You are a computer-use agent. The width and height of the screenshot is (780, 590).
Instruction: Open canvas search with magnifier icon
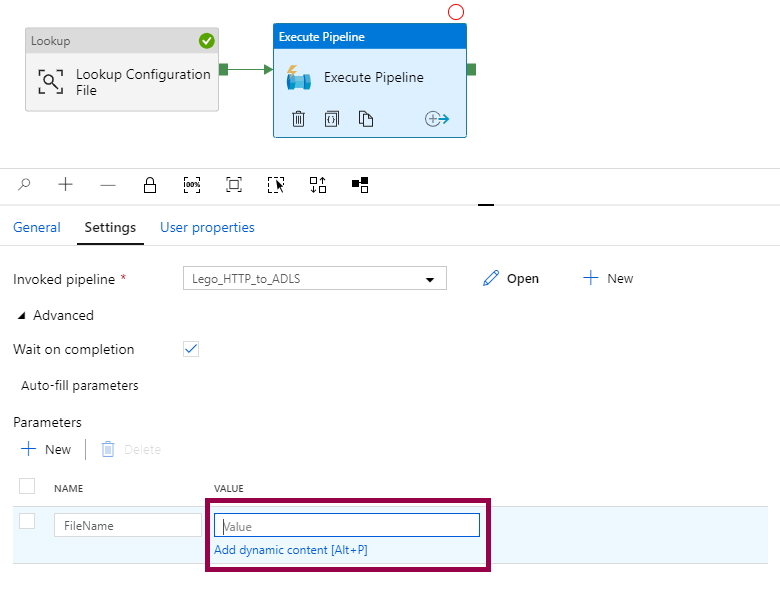click(25, 185)
